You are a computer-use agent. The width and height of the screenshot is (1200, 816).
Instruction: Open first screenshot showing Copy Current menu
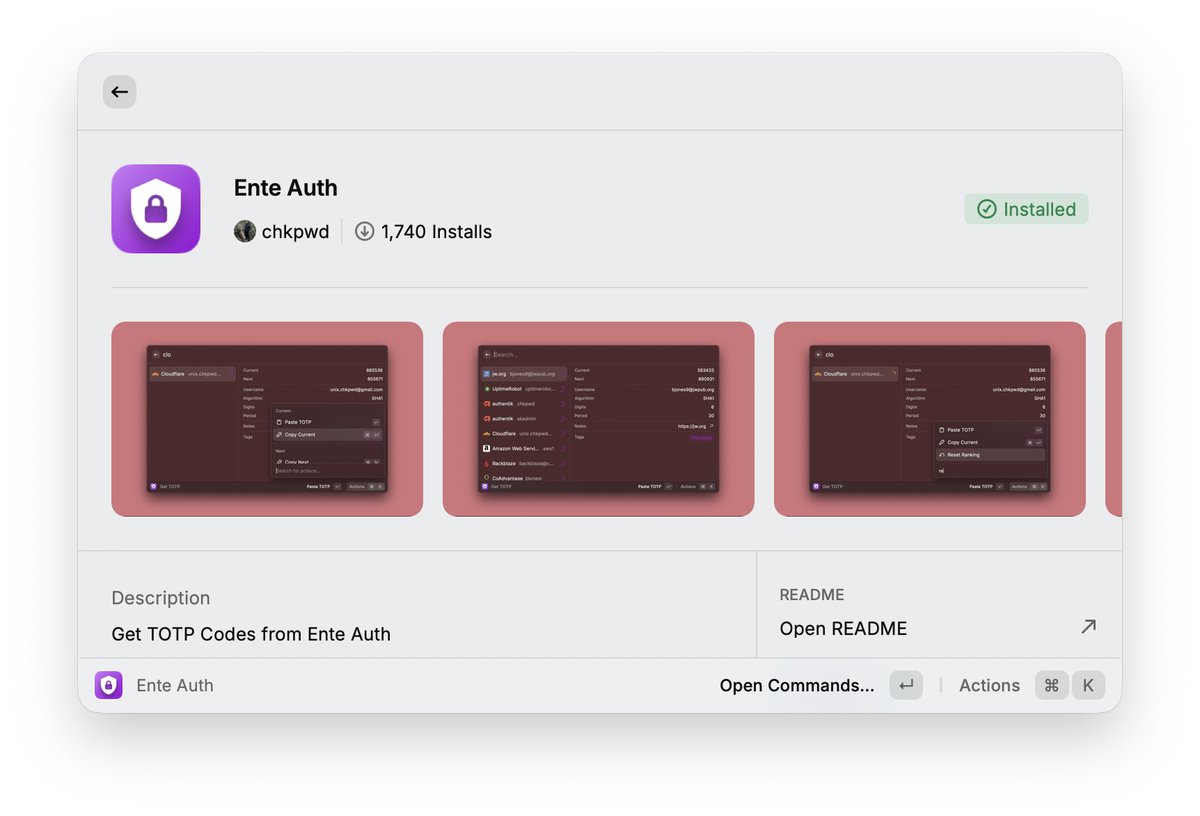point(267,419)
